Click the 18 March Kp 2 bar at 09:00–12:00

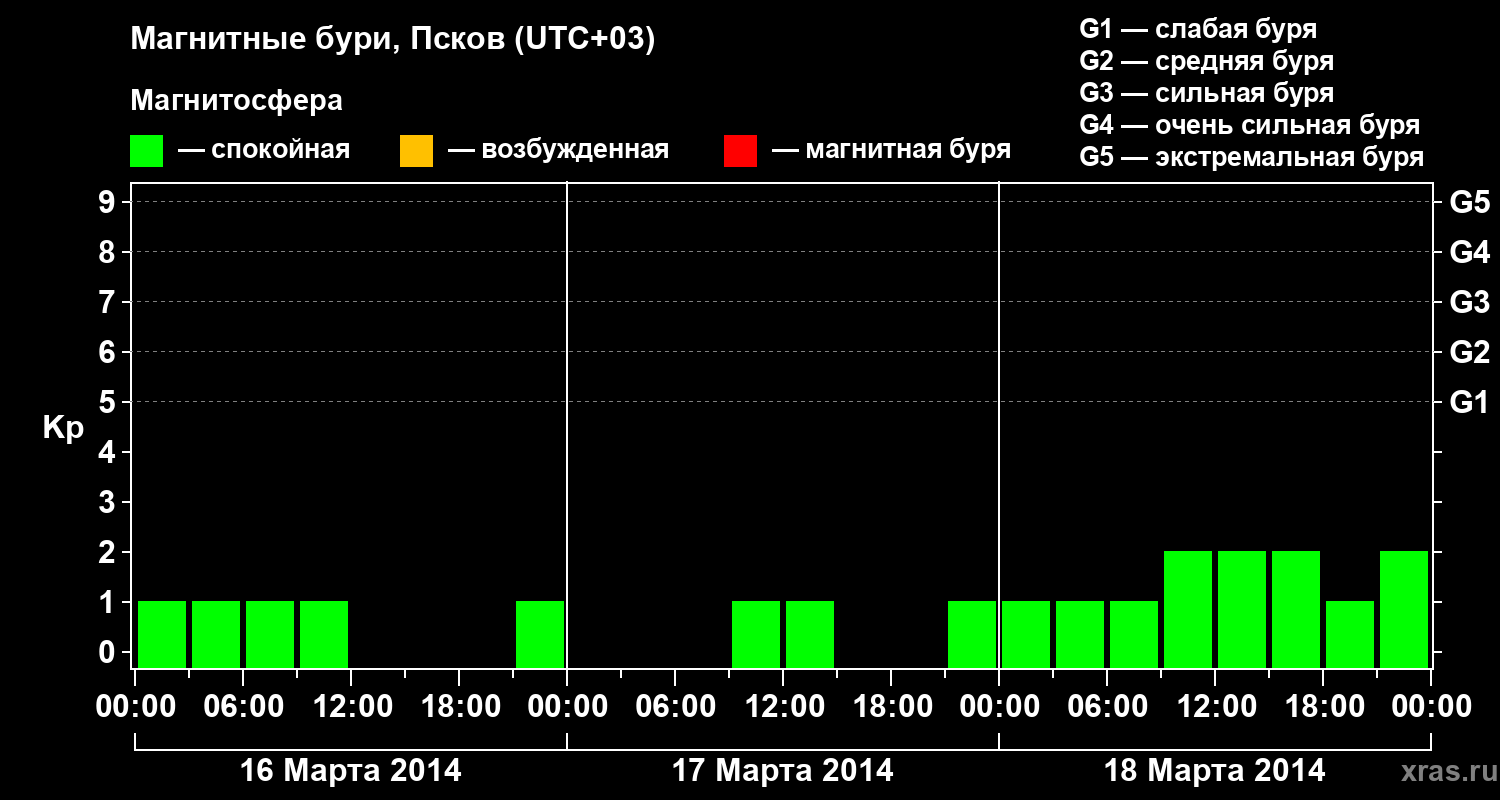pos(1188,609)
